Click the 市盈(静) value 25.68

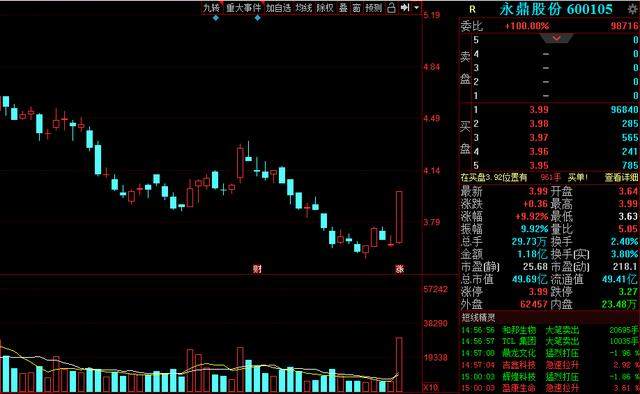pyautogui.click(x=535, y=267)
